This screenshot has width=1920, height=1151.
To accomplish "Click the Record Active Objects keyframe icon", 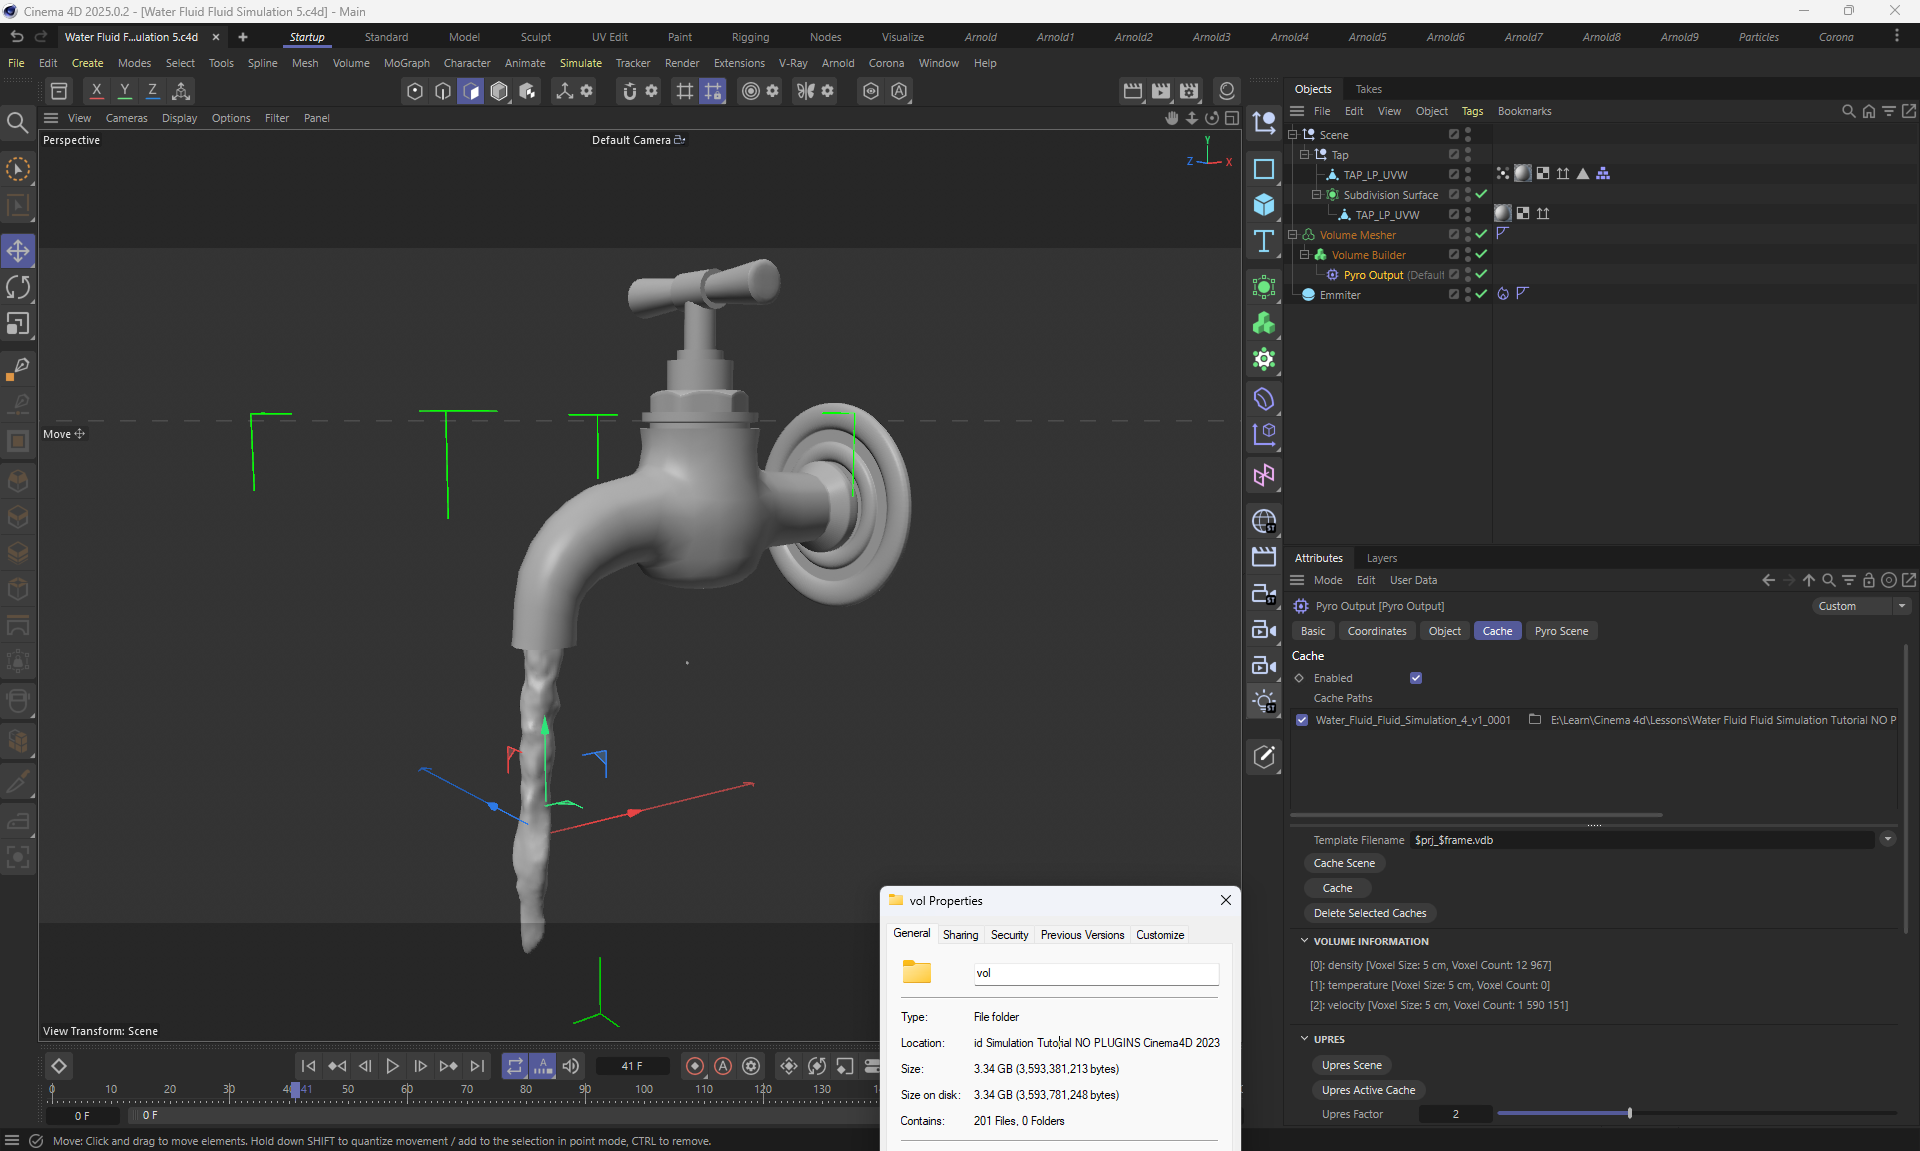I will click(695, 1066).
